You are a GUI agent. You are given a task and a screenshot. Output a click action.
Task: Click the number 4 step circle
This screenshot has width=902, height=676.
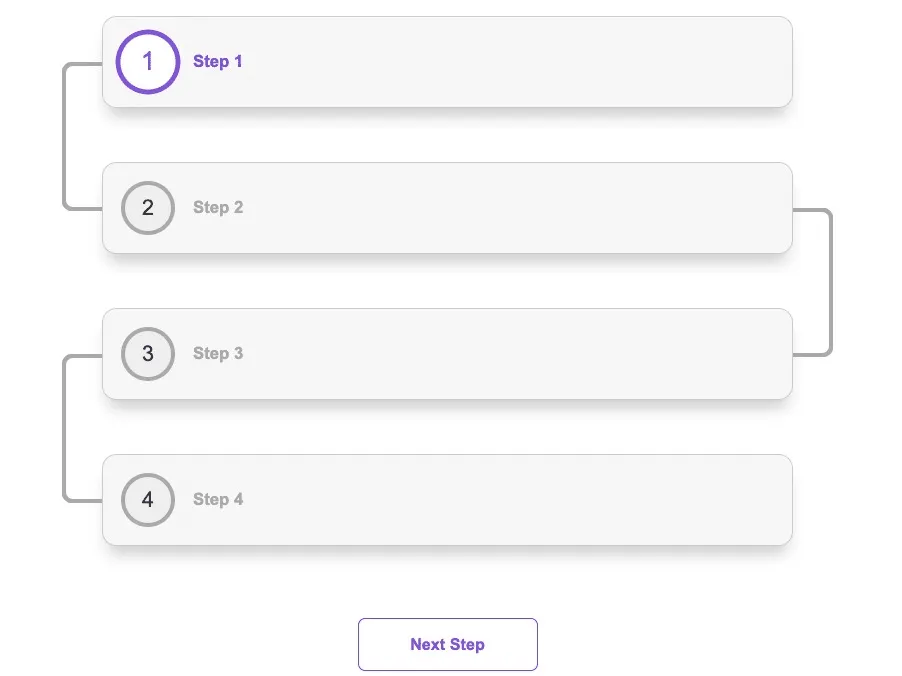[x=147, y=500]
